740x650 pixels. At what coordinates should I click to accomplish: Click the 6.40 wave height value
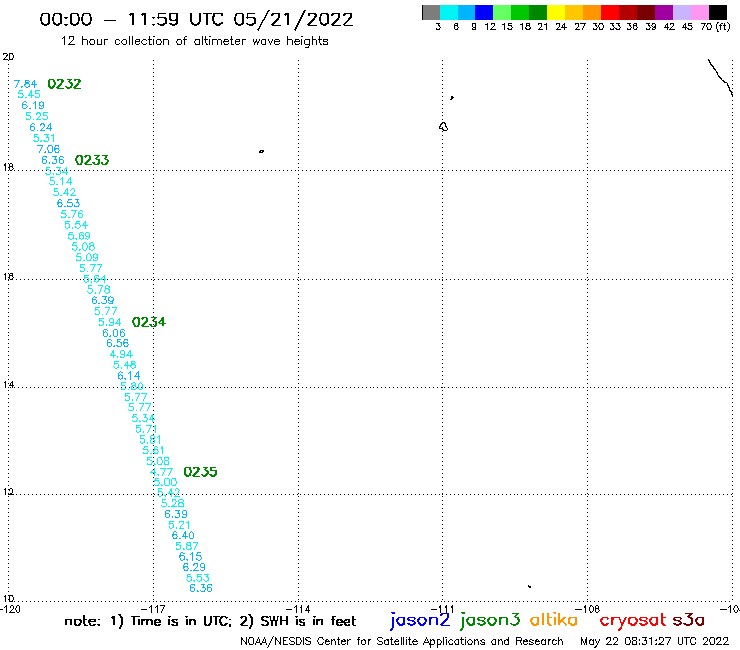click(183, 535)
